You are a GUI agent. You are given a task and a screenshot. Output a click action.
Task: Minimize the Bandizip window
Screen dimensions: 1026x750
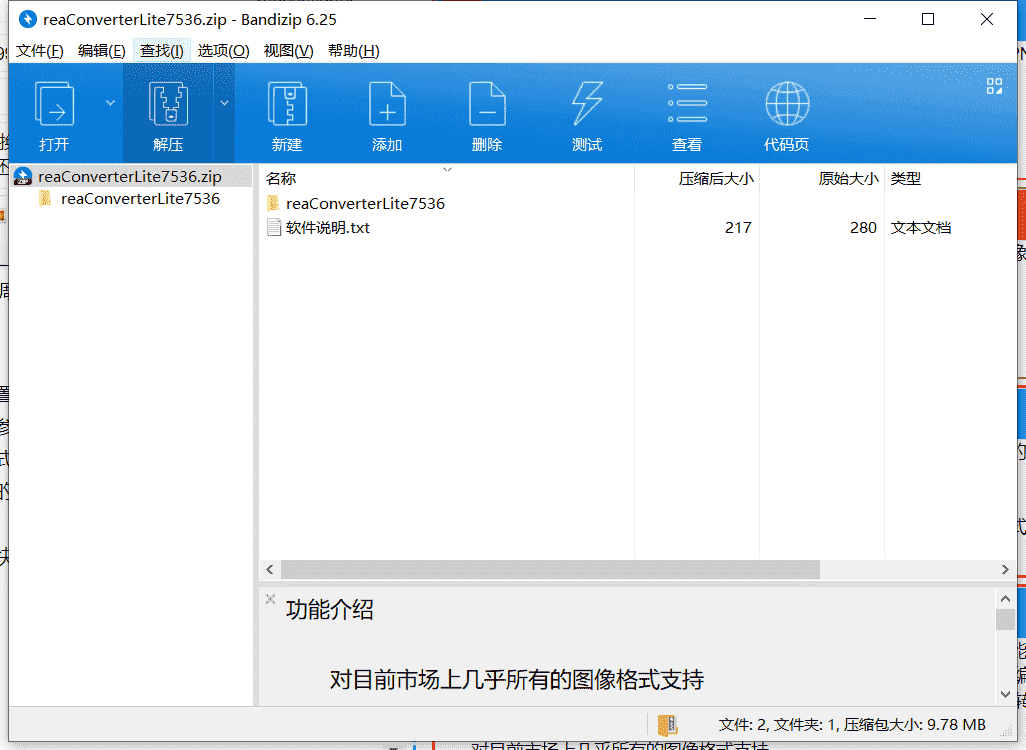870,20
